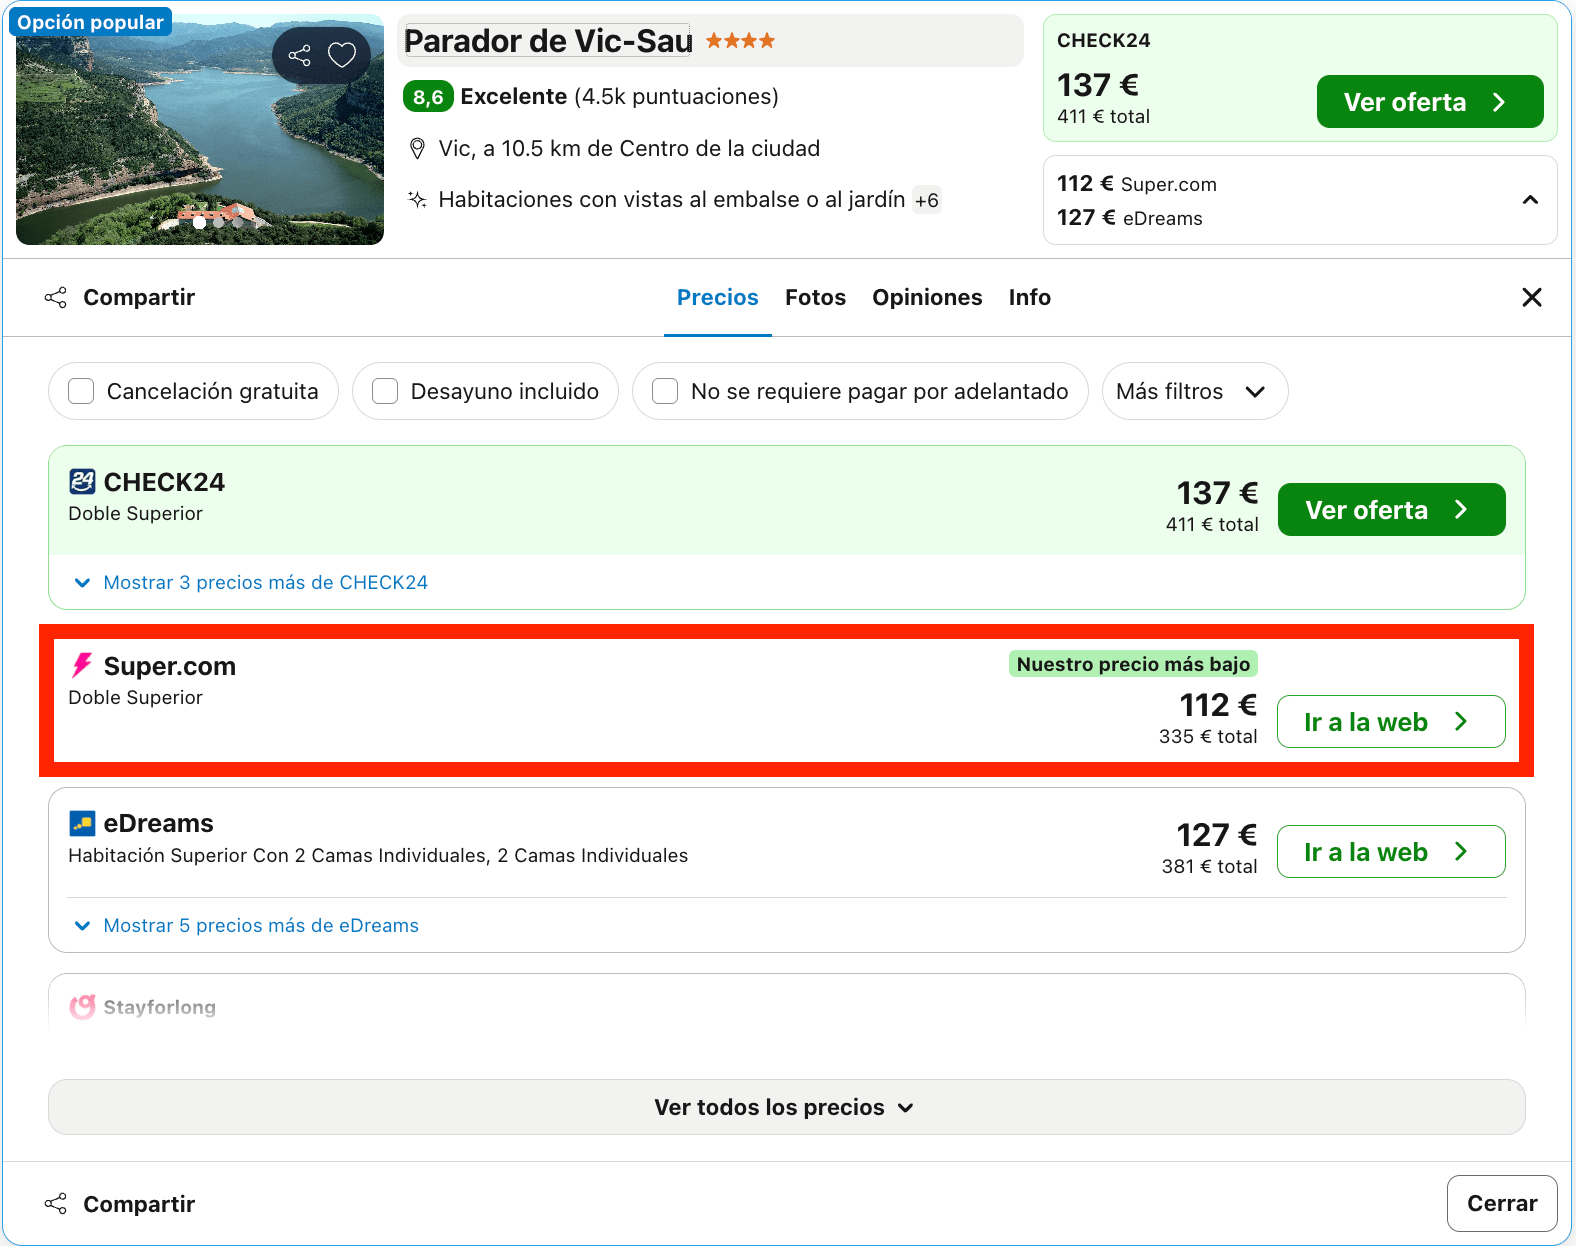This screenshot has width=1576, height=1246.
Task: Open the Opiniones tab
Action: (x=927, y=297)
